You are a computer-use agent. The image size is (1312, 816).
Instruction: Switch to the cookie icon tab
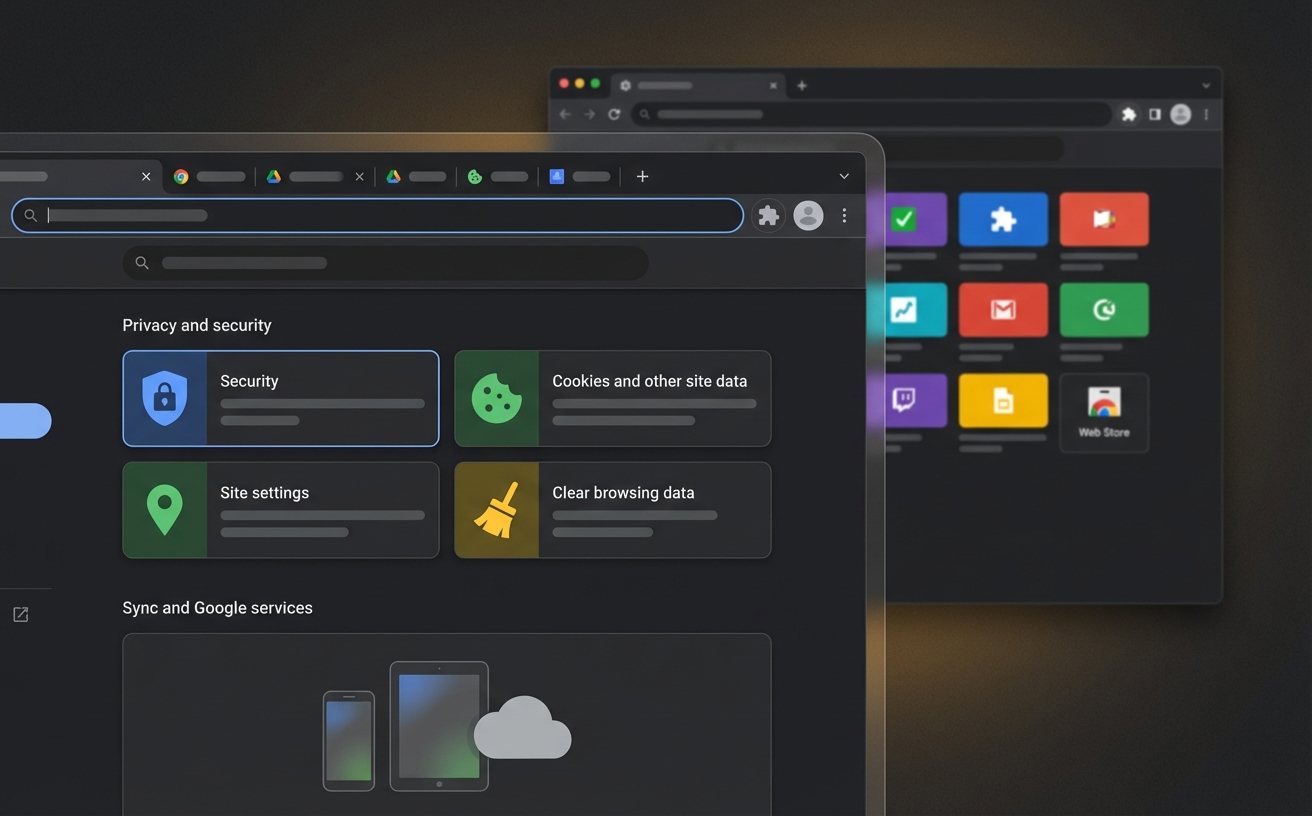[498, 176]
